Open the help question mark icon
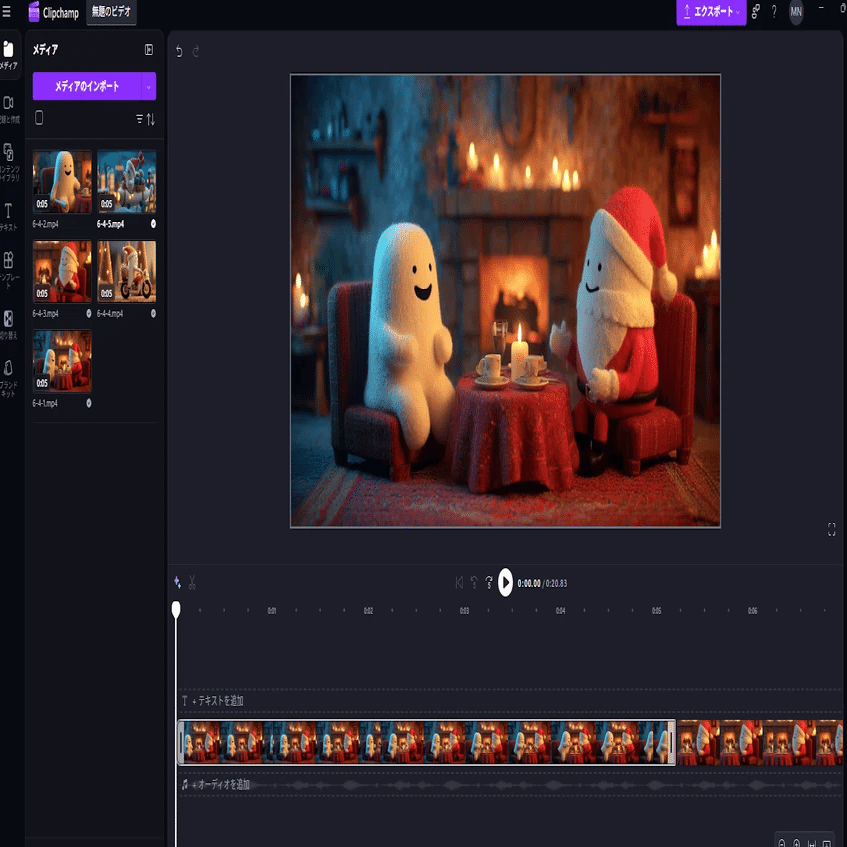Screen dimensions: 847x847 pos(774,11)
